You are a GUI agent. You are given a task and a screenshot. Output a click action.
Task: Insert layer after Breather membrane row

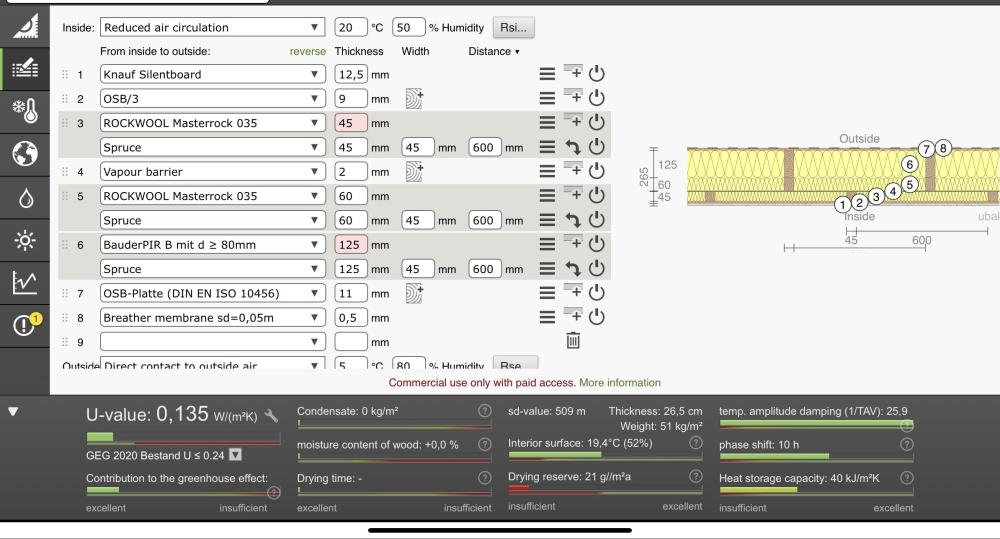[573, 315]
